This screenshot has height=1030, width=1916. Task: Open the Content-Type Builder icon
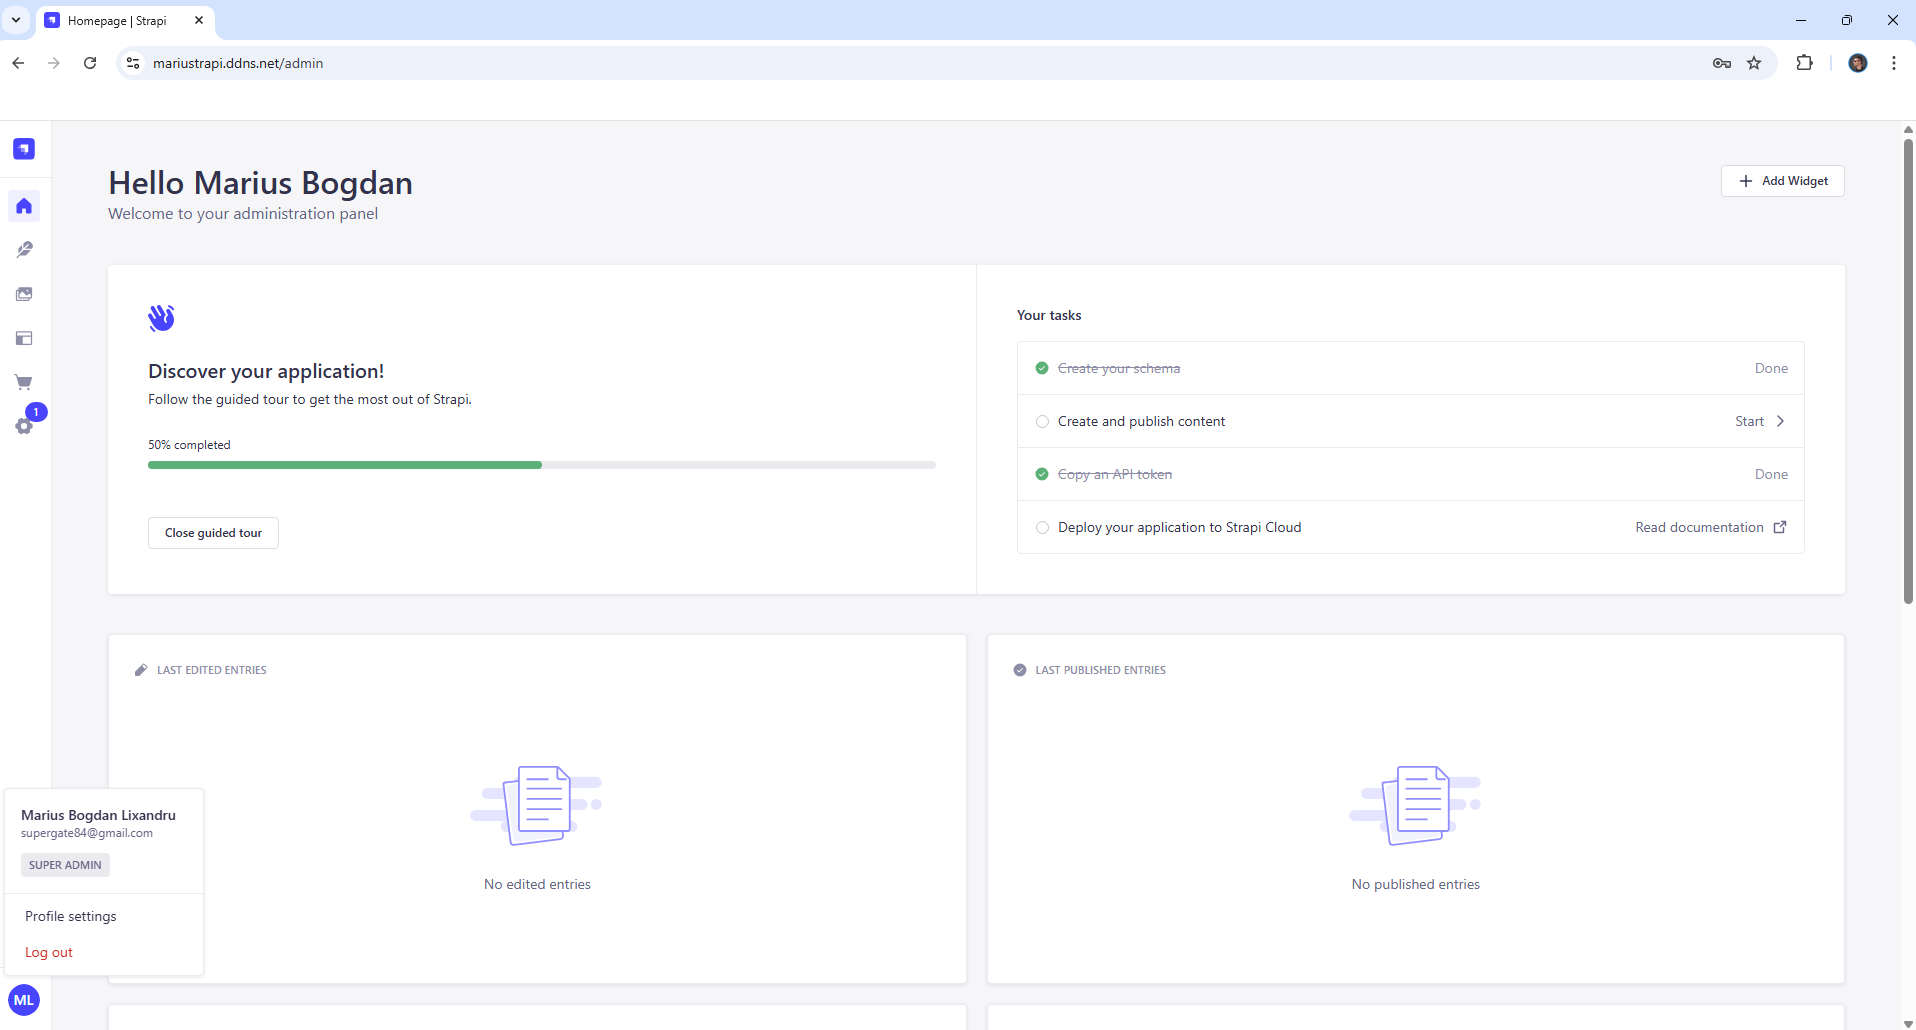(24, 338)
